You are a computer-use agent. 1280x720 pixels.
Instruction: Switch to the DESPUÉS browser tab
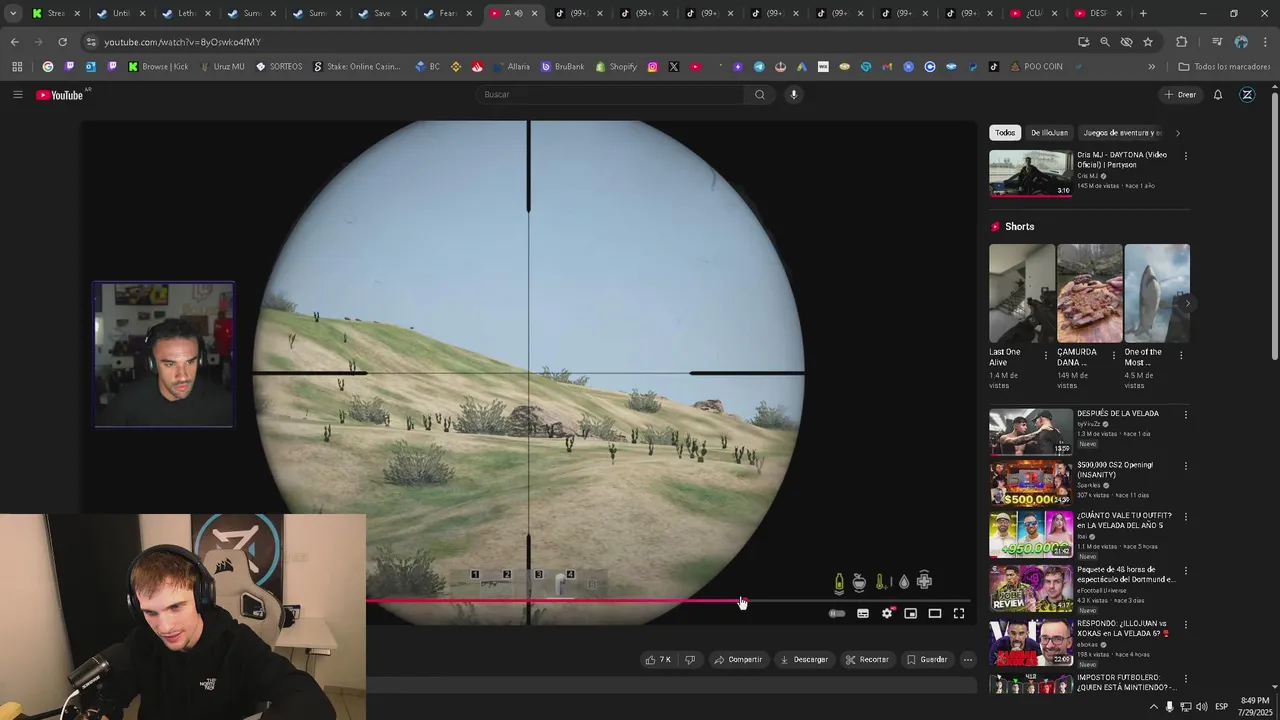point(1097,14)
